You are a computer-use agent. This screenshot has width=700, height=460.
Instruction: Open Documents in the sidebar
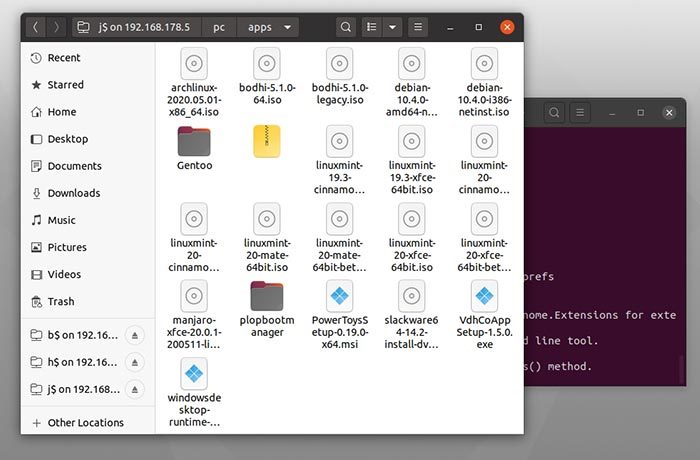88,166
